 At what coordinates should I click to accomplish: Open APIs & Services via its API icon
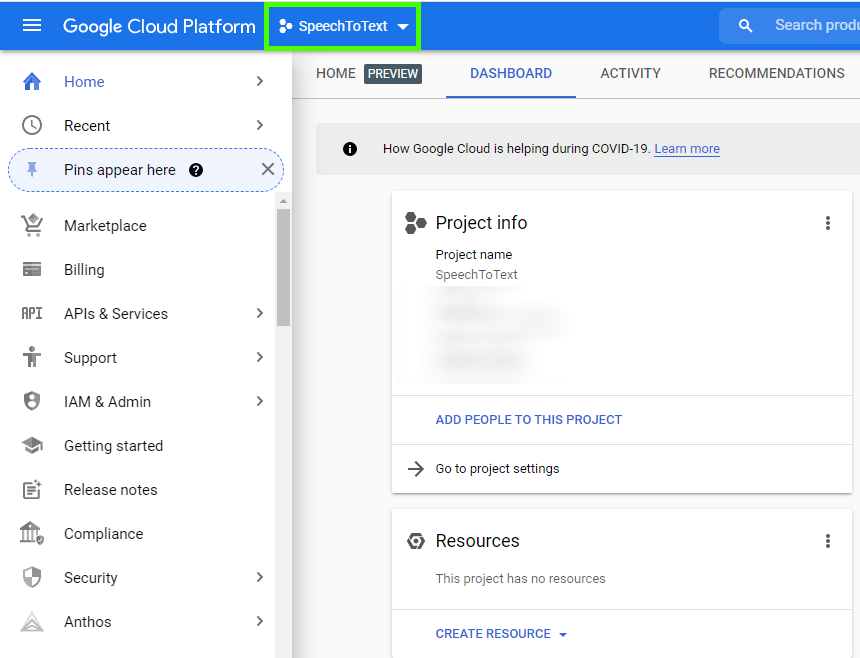[x=31, y=313]
